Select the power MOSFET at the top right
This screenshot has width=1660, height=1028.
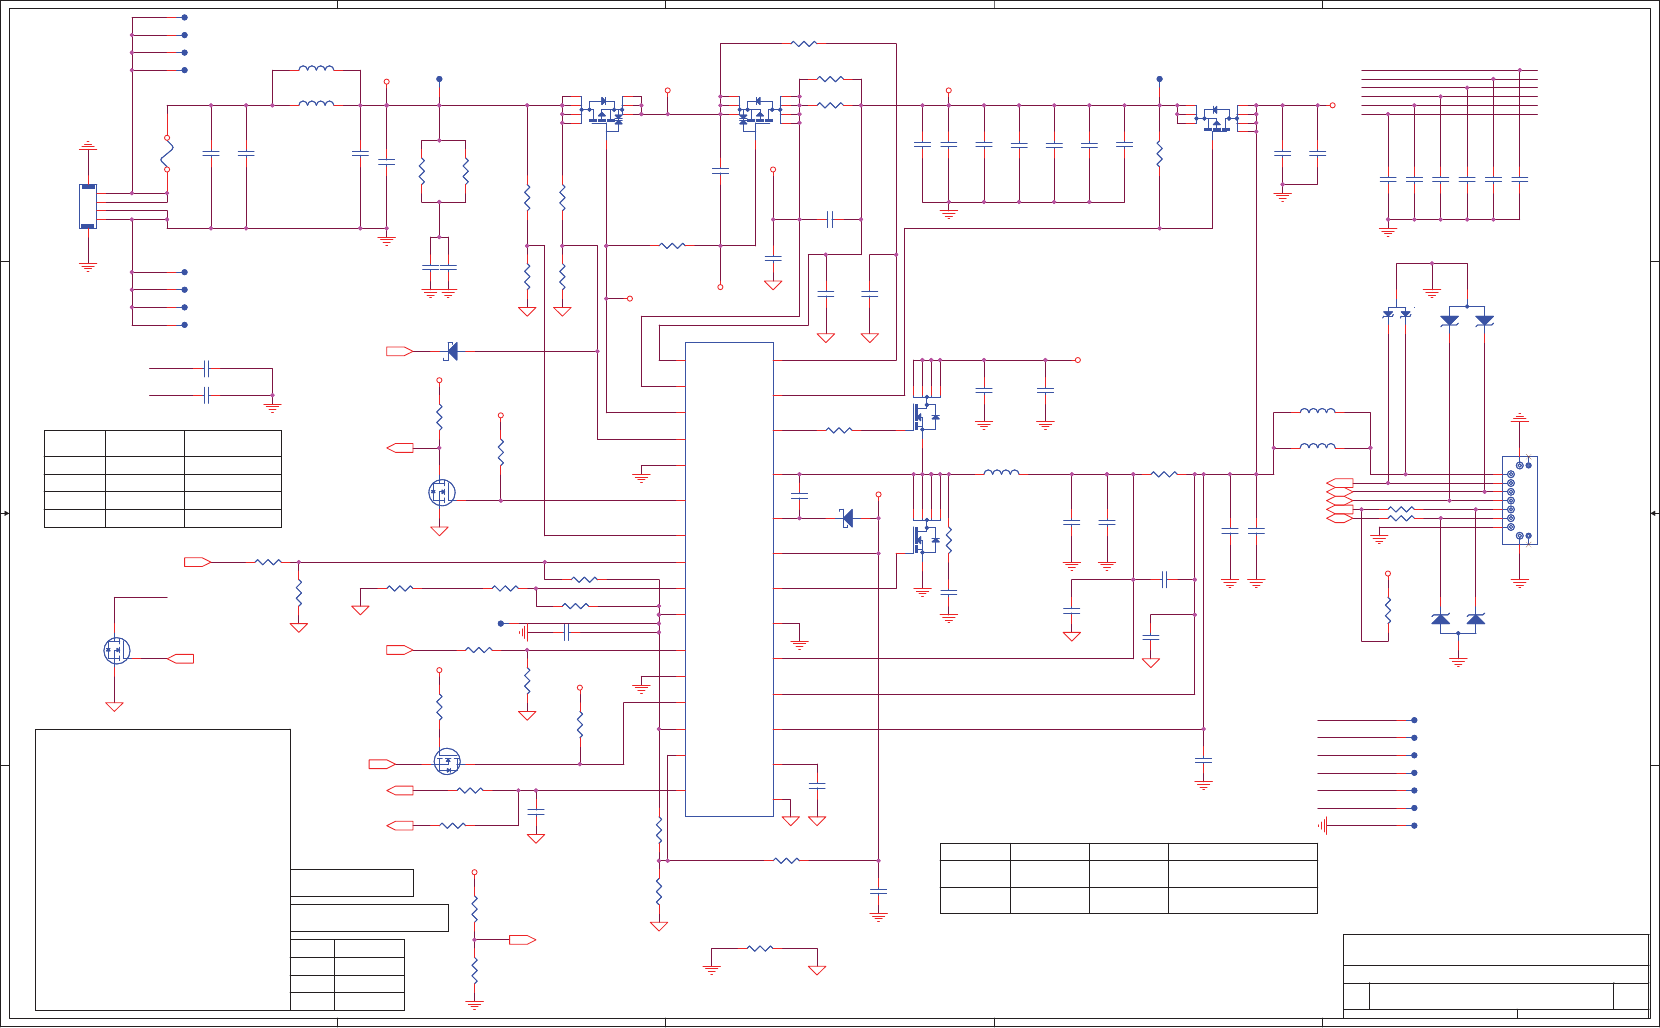pos(1217,118)
